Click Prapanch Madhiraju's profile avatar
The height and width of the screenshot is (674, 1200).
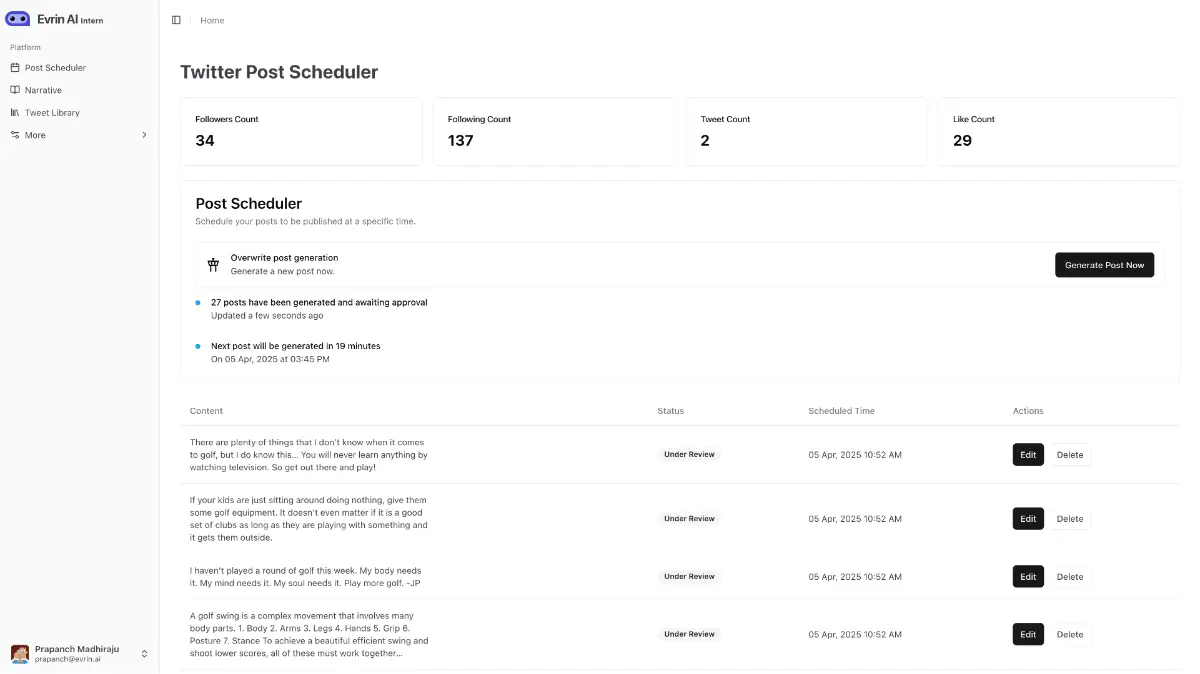pyautogui.click(x=20, y=654)
